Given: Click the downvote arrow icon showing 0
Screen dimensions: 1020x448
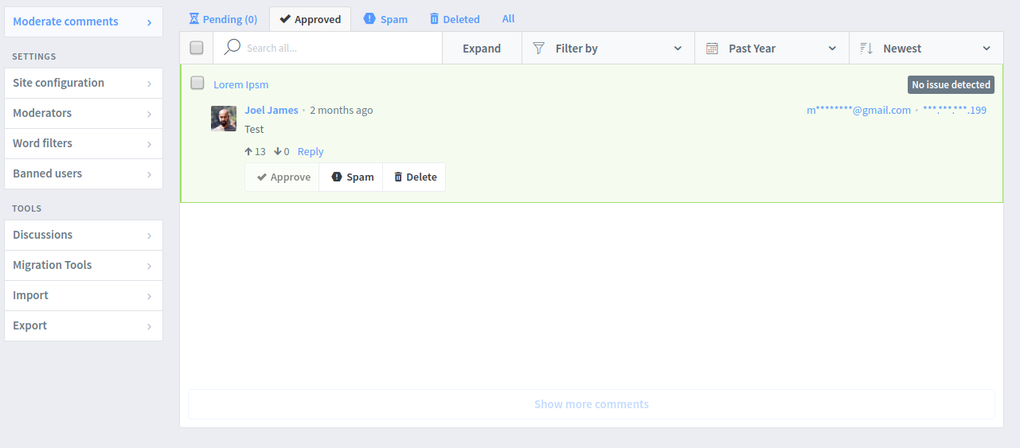Looking at the screenshot, I should pos(277,152).
